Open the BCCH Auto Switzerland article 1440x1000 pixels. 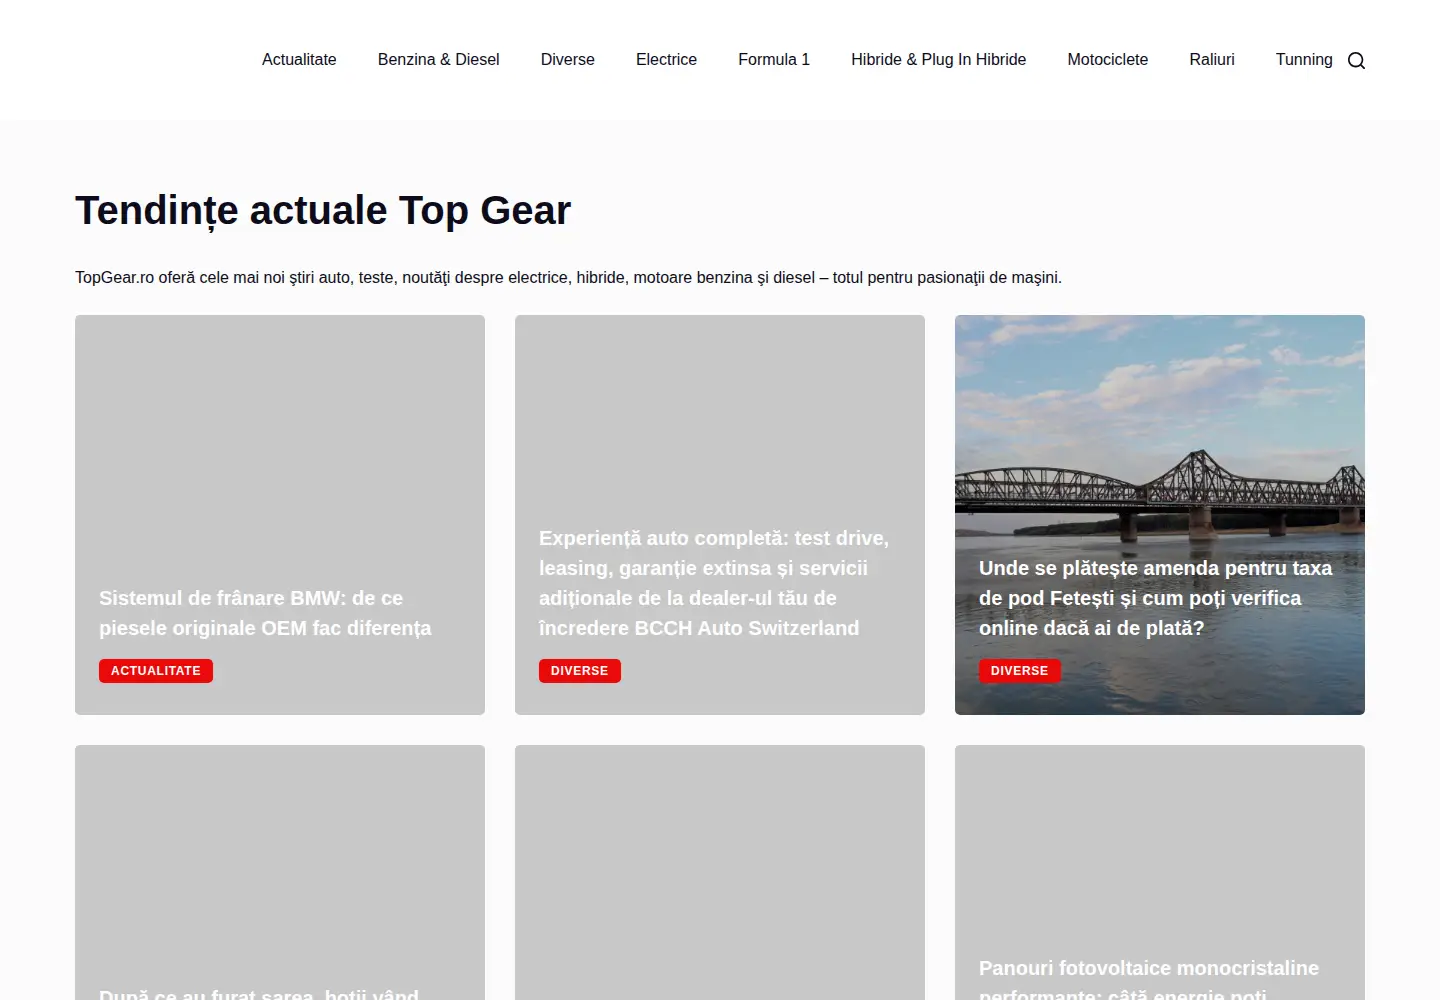pyautogui.click(x=714, y=583)
